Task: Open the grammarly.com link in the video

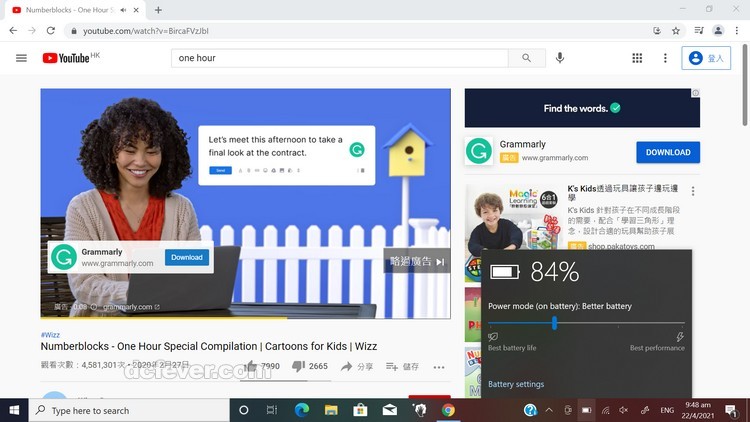Action: tap(132, 307)
